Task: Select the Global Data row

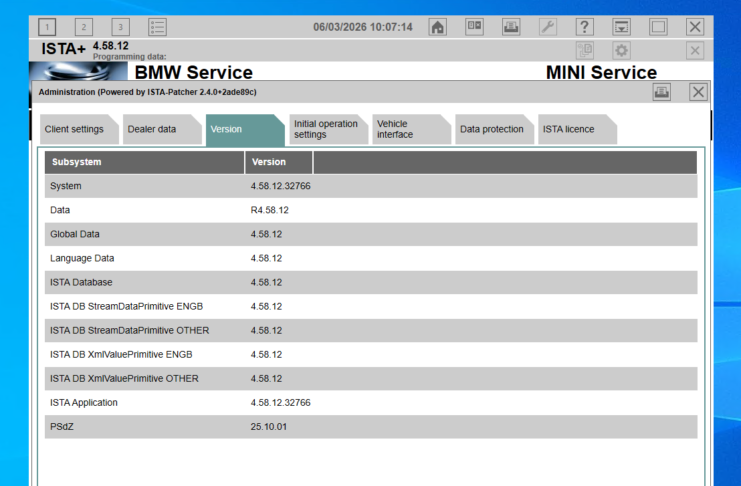Action: (x=371, y=234)
